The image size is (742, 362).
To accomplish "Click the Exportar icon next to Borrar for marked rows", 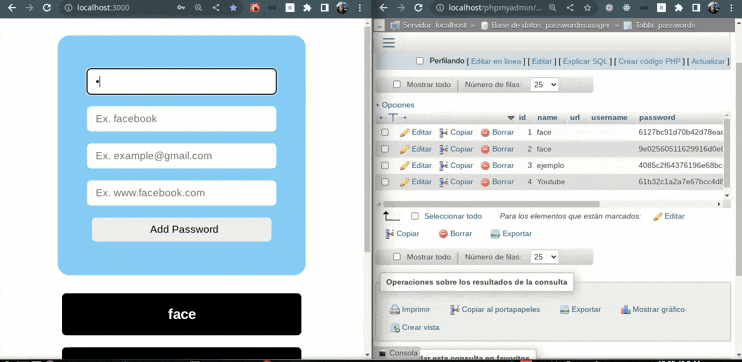I will coord(495,234).
